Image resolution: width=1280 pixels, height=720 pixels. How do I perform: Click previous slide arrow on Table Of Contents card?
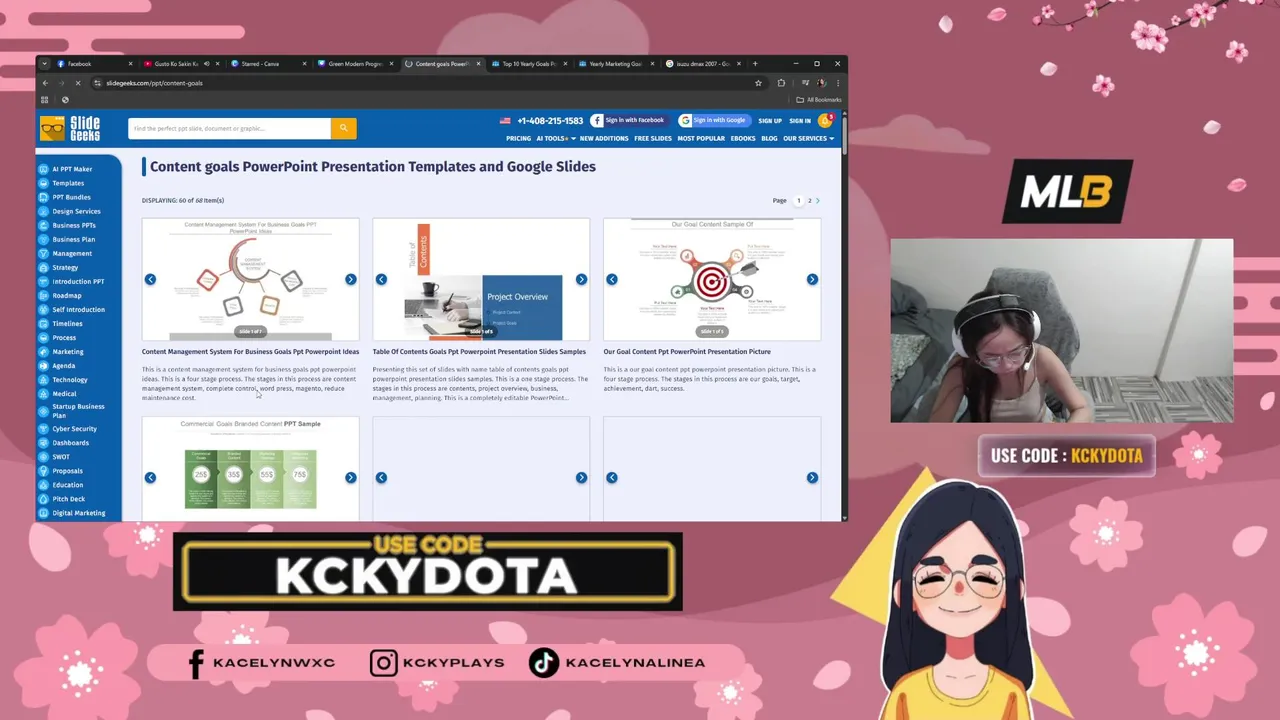click(x=381, y=279)
